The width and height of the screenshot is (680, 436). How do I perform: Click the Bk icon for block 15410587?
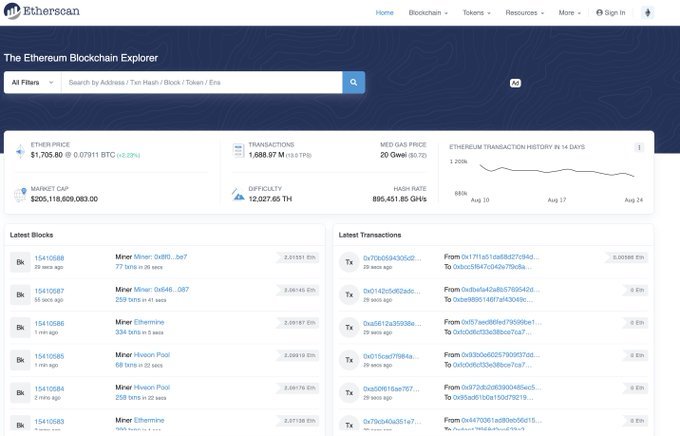(20, 295)
